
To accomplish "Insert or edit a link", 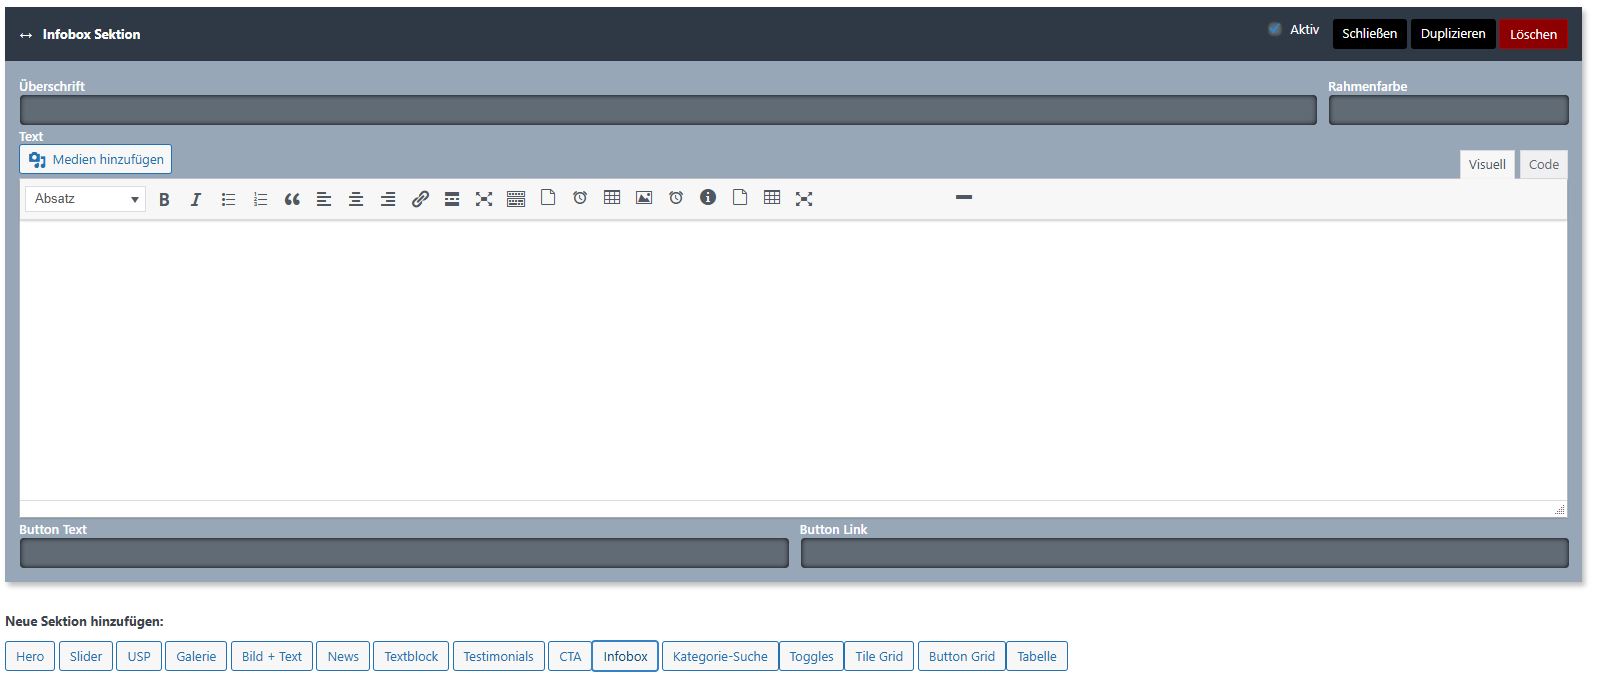I will point(420,199).
